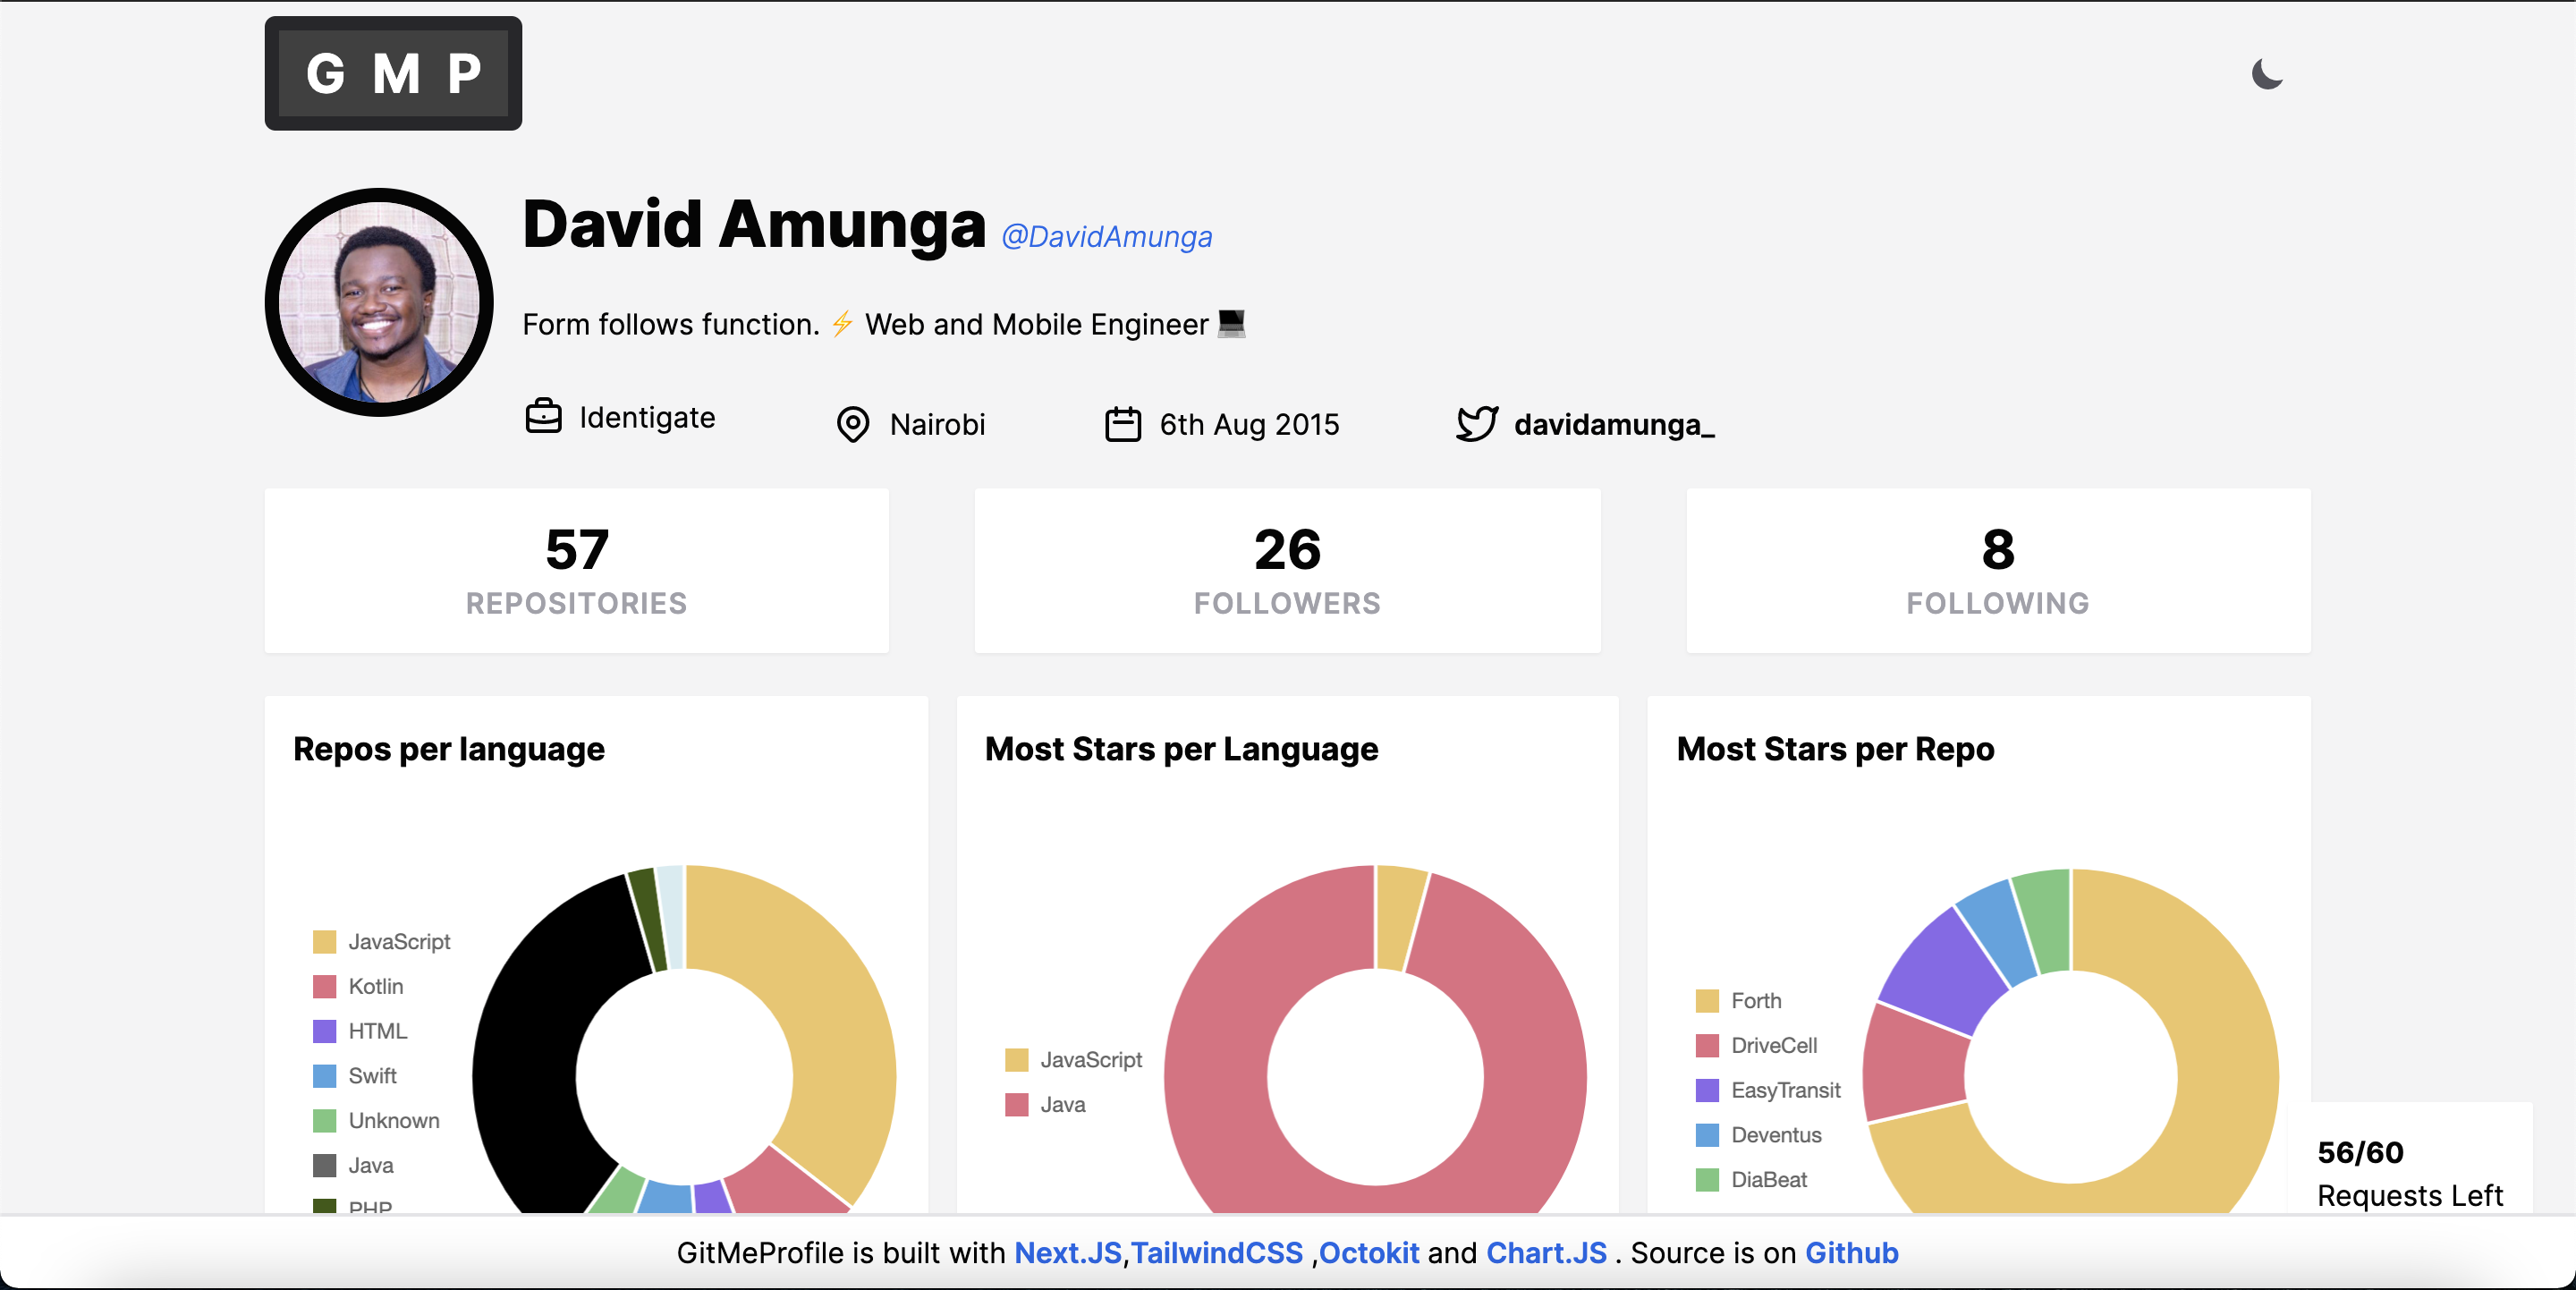Toggle the Kotlin legend swatch in Repos per language

(x=324, y=987)
